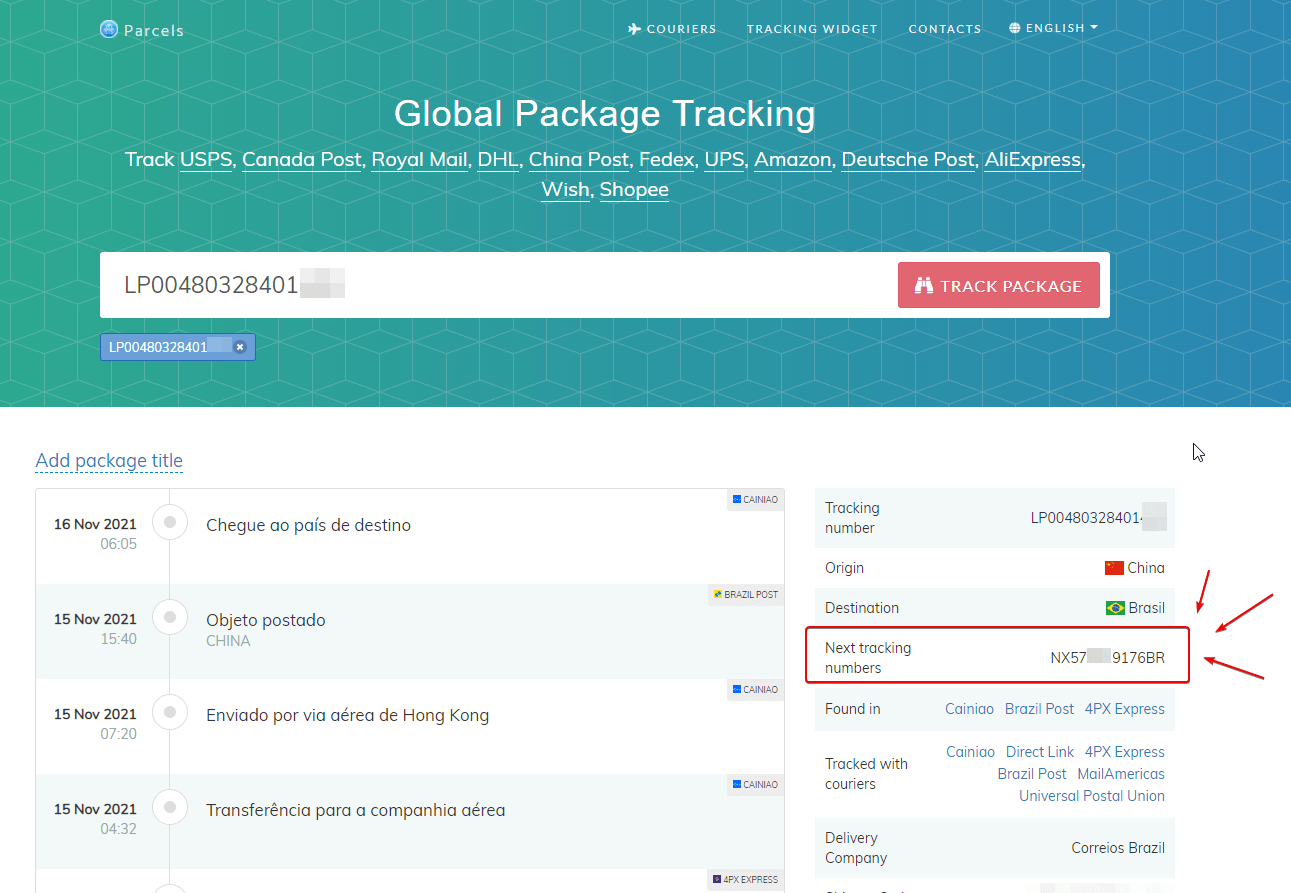
Task: Open the COURIERS menu
Action: tap(681, 29)
